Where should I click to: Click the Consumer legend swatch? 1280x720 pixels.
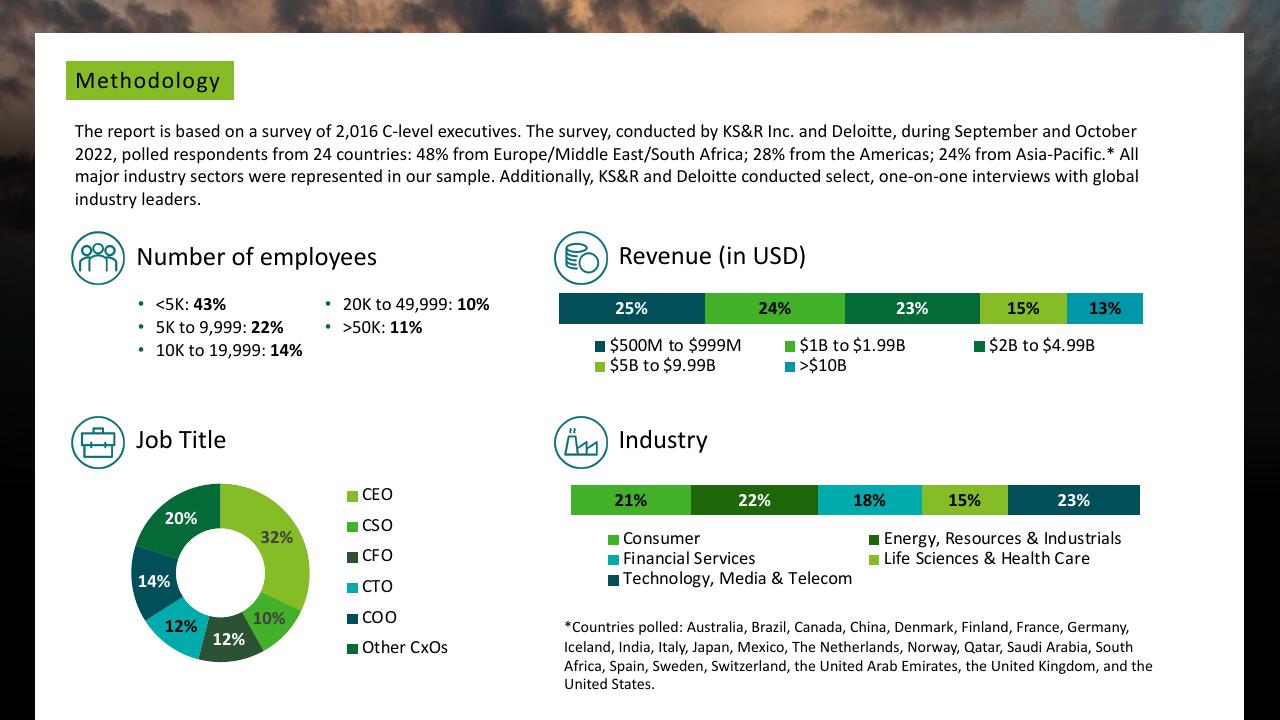point(614,540)
